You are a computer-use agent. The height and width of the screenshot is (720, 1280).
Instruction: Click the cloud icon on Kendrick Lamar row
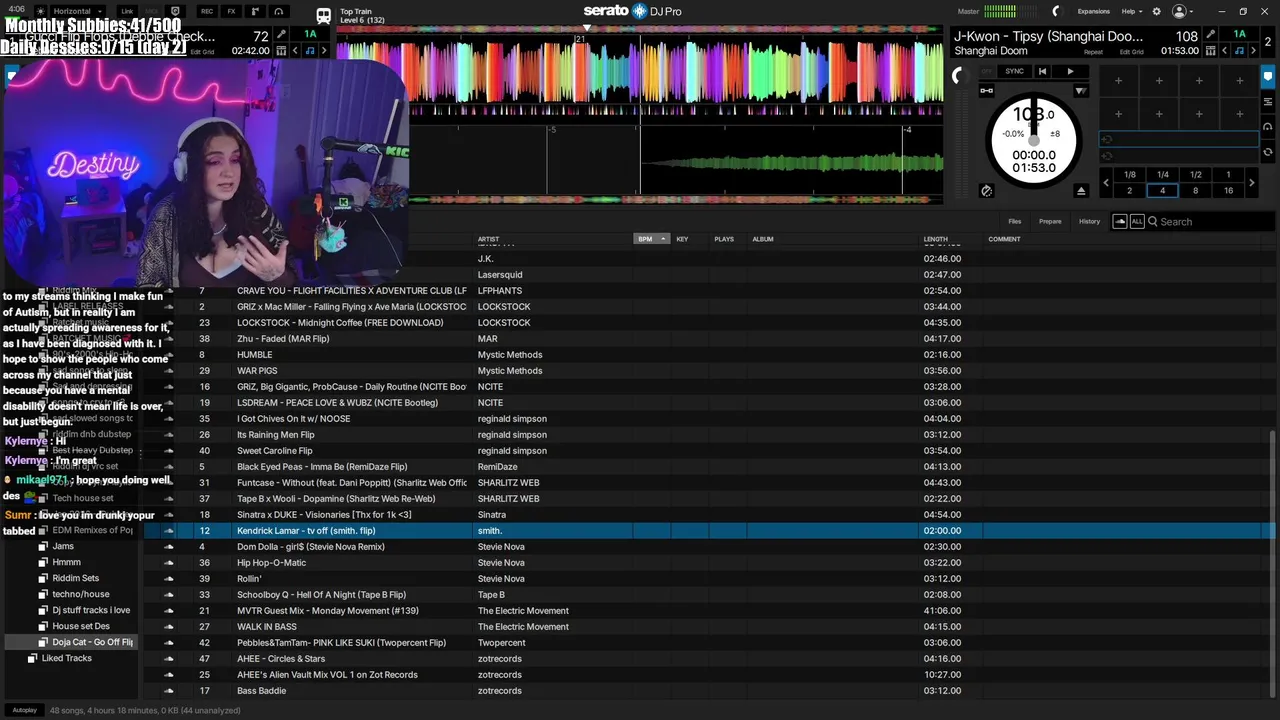[x=168, y=531]
